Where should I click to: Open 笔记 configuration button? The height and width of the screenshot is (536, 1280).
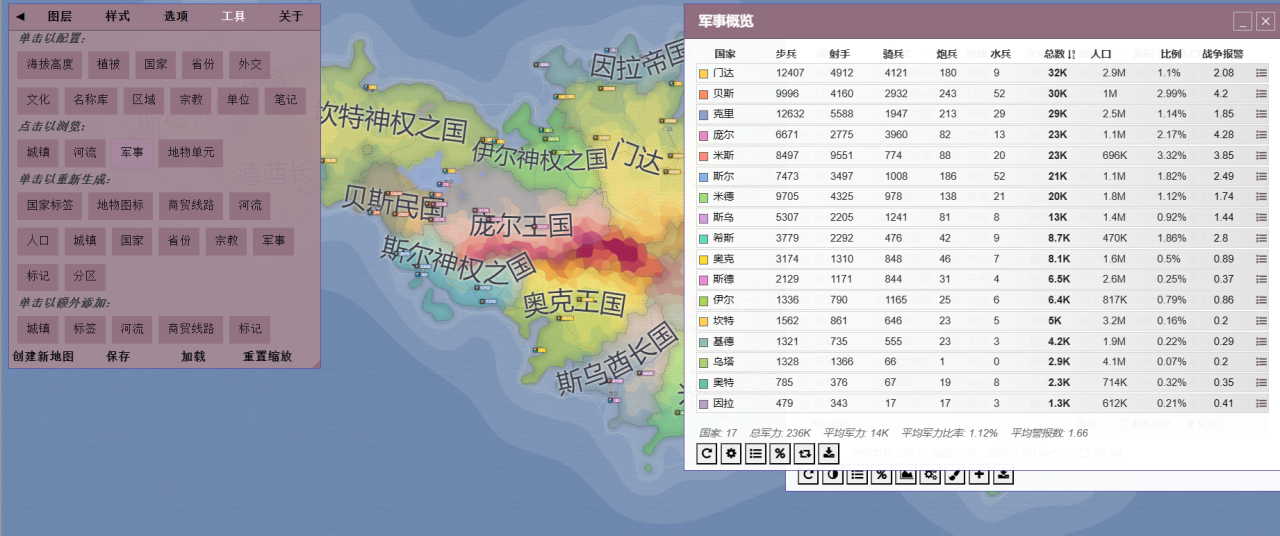click(286, 101)
